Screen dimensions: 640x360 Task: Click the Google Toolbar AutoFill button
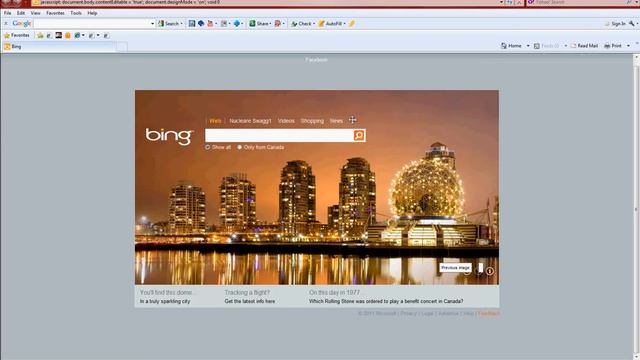[330, 24]
